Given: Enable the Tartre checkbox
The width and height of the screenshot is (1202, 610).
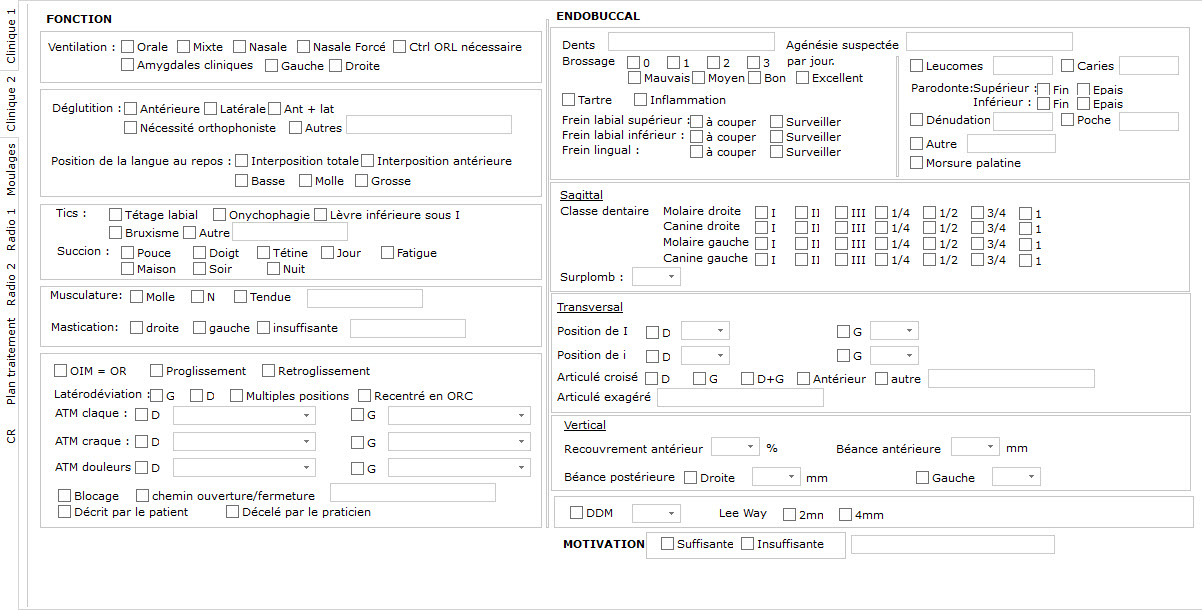Looking at the screenshot, I should [x=567, y=99].
